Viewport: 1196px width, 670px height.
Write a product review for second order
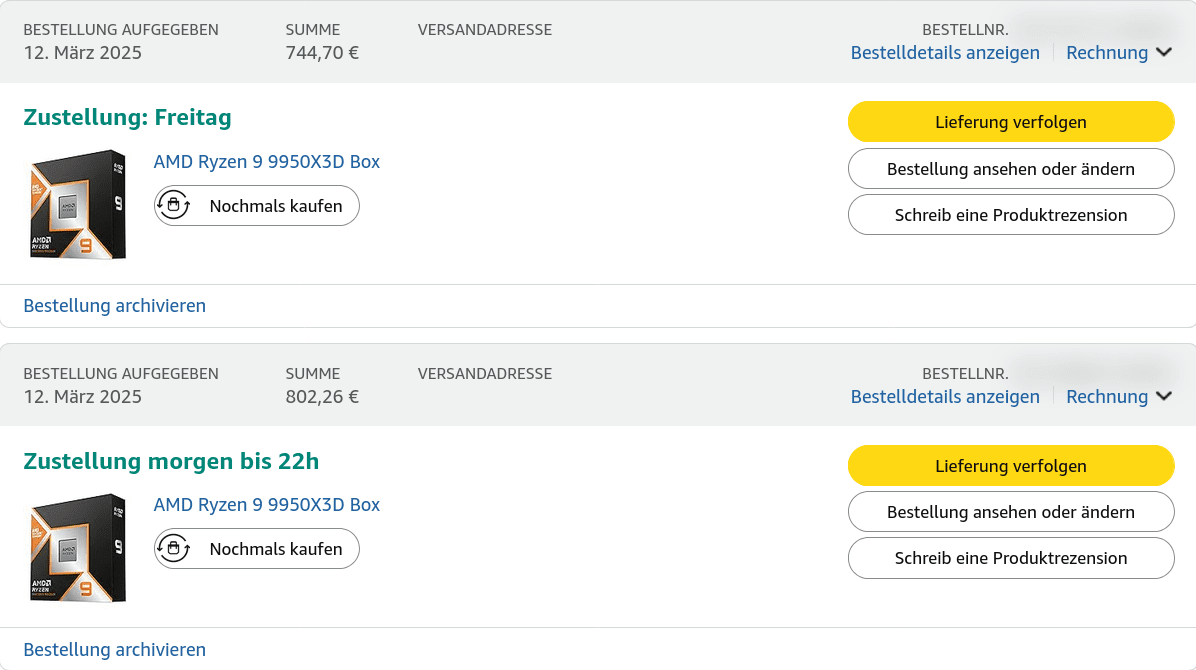click(1011, 558)
